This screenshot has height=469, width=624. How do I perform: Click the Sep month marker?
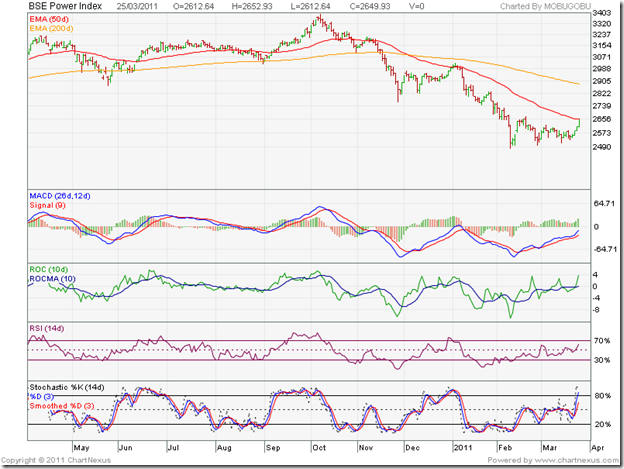tap(273, 448)
